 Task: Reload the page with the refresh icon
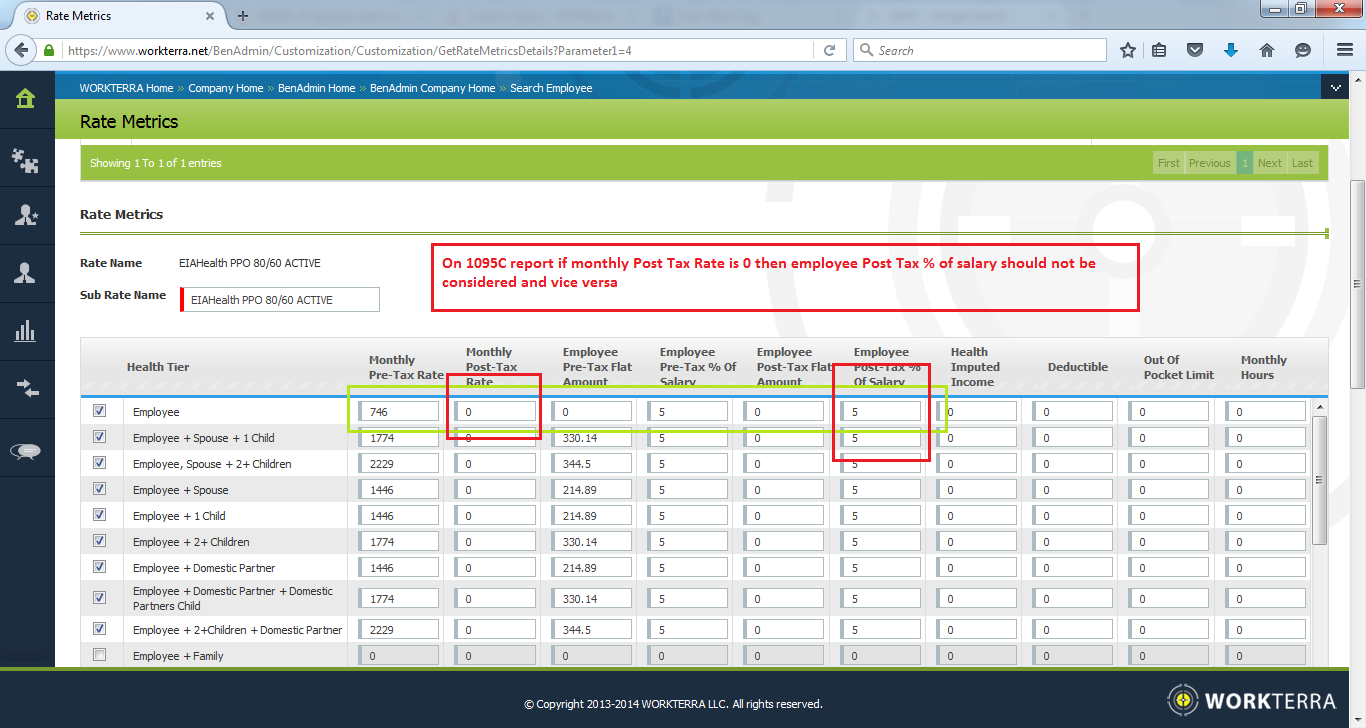coord(829,50)
